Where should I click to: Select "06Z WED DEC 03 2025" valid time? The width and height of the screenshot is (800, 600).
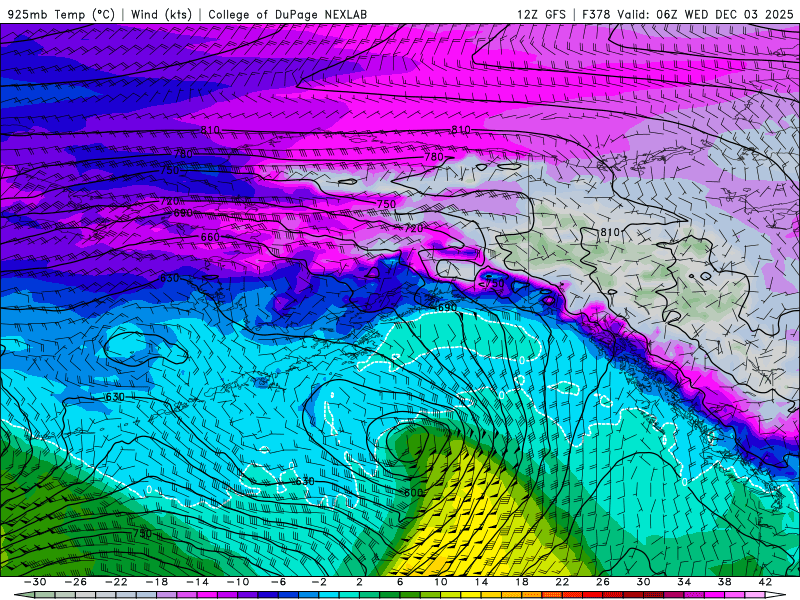point(725,14)
